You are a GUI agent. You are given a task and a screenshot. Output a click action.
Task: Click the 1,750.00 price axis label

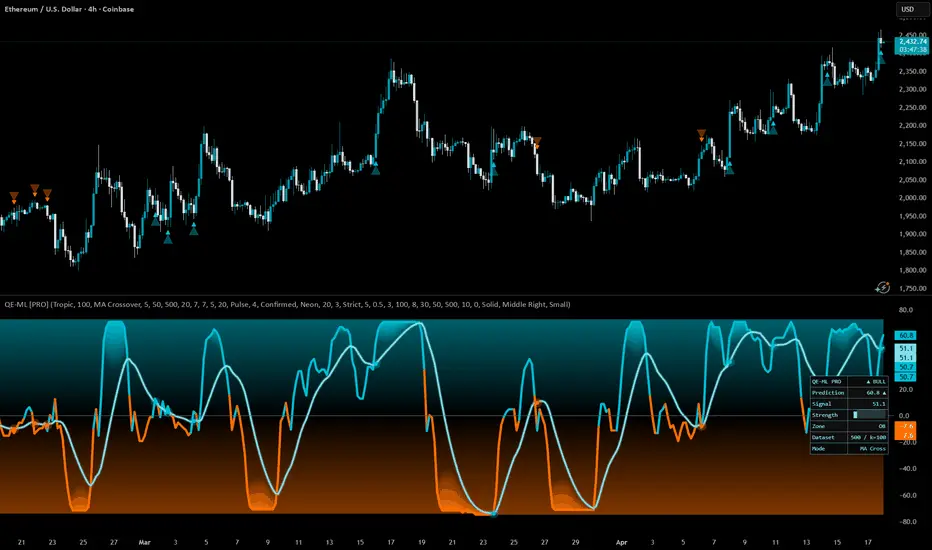[x=912, y=289]
